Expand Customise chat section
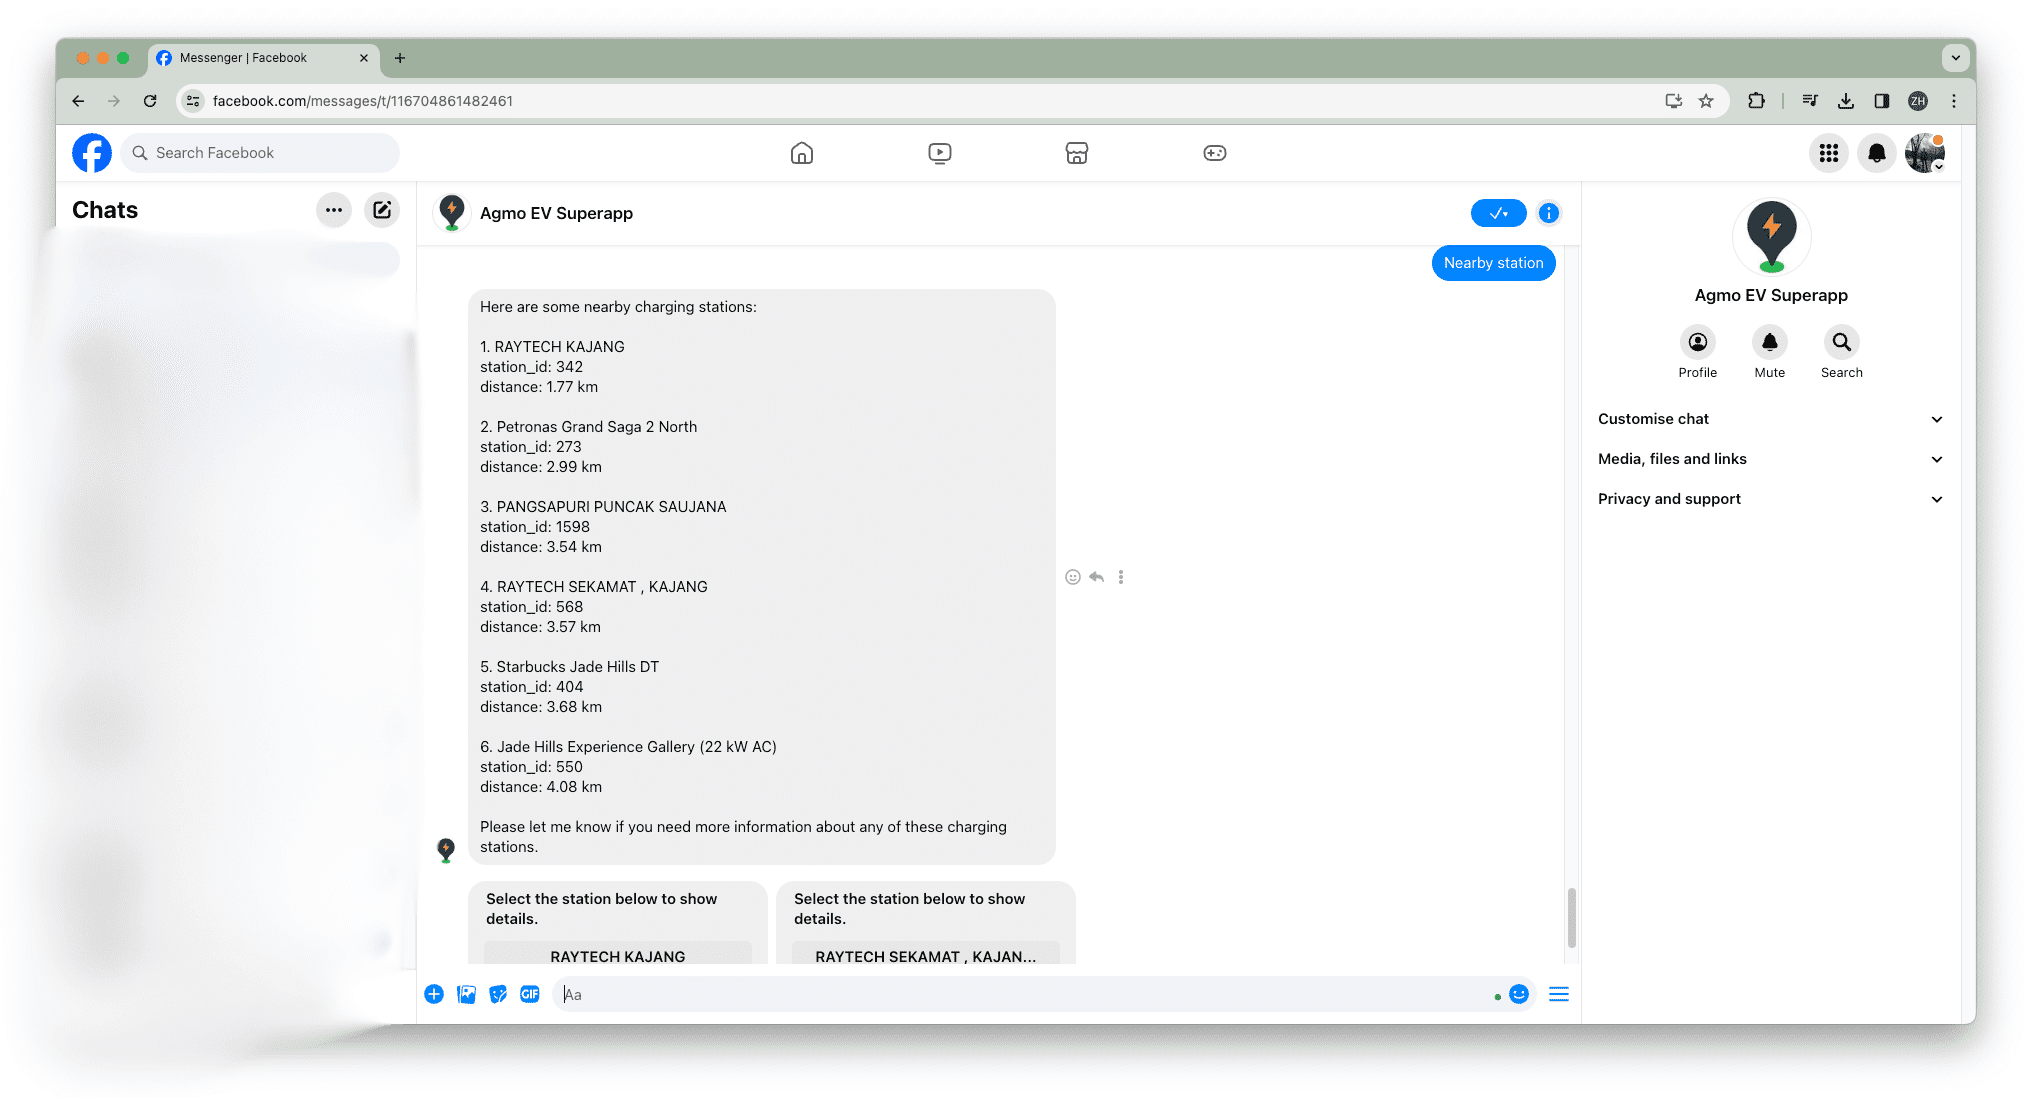Screen dimensions: 2032x1098 click(1770, 419)
